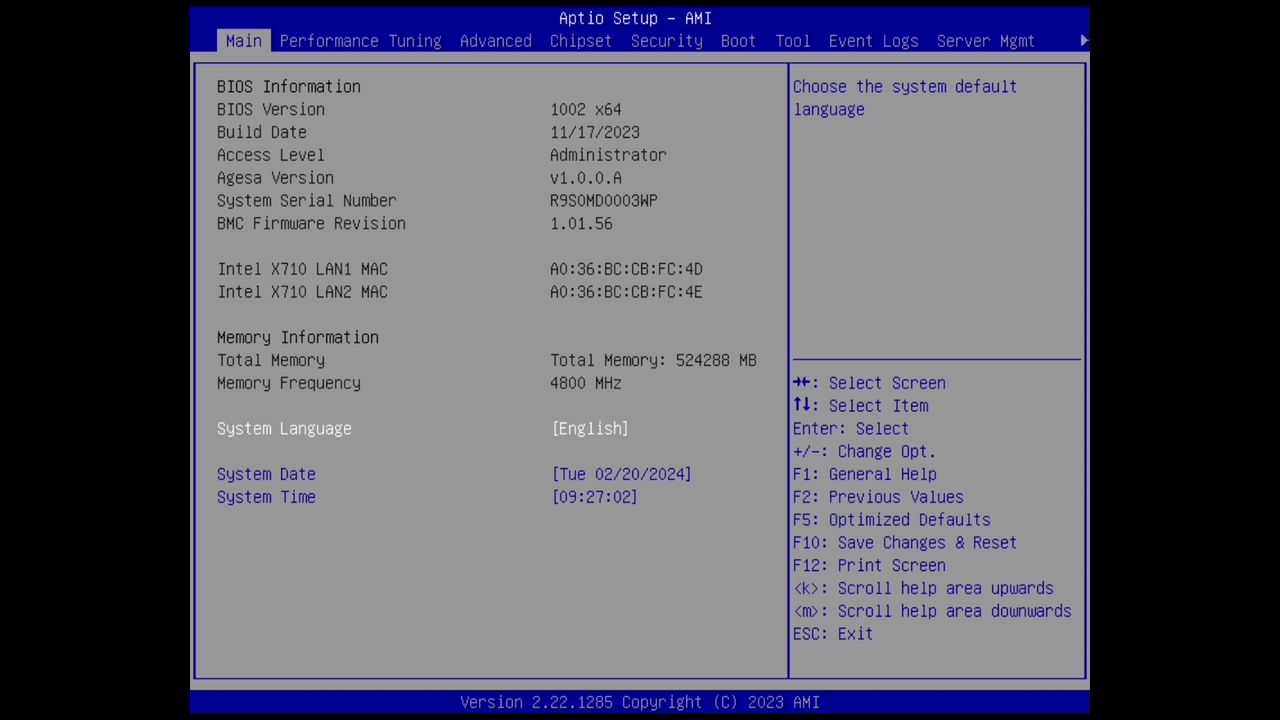The image size is (1280, 720).
Task: Click the Agesa Version value v1.0.0.A
Action: point(585,178)
